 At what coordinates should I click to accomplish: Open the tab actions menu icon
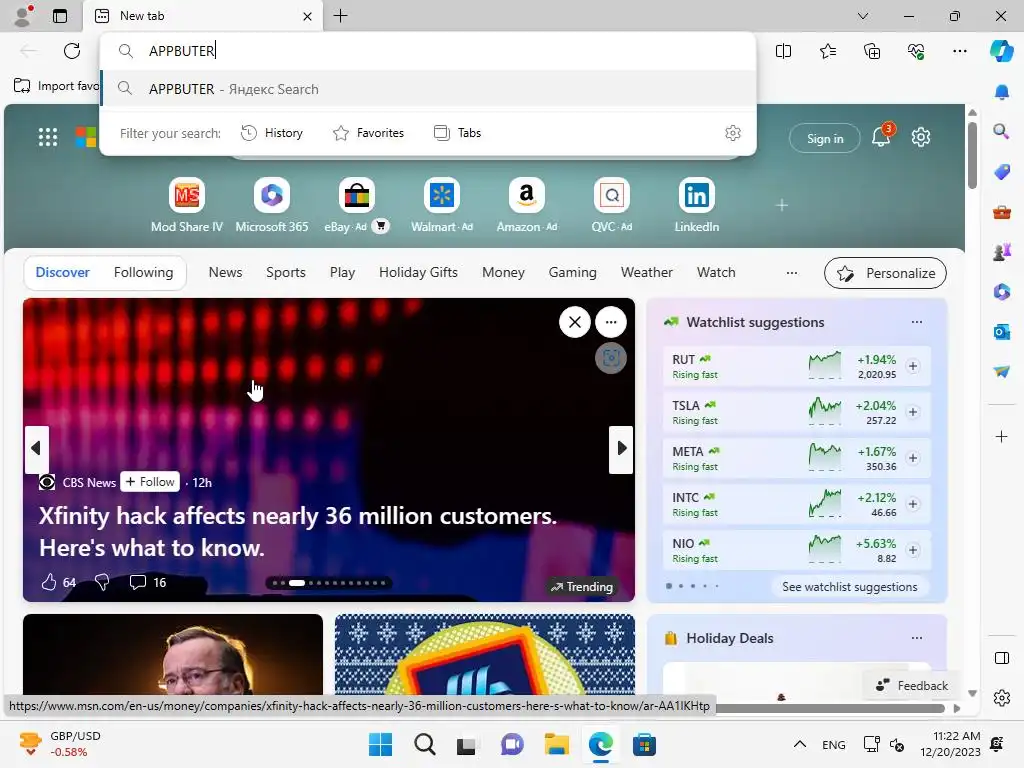[60, 16]
